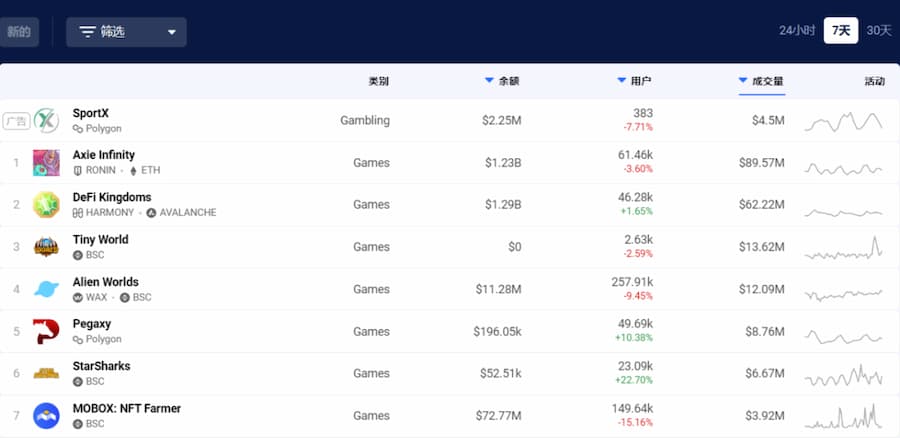The width and height of the screenshot is (900, 438).
Task: Click the $89.57M volume value
Action: (x=762, y=163)
